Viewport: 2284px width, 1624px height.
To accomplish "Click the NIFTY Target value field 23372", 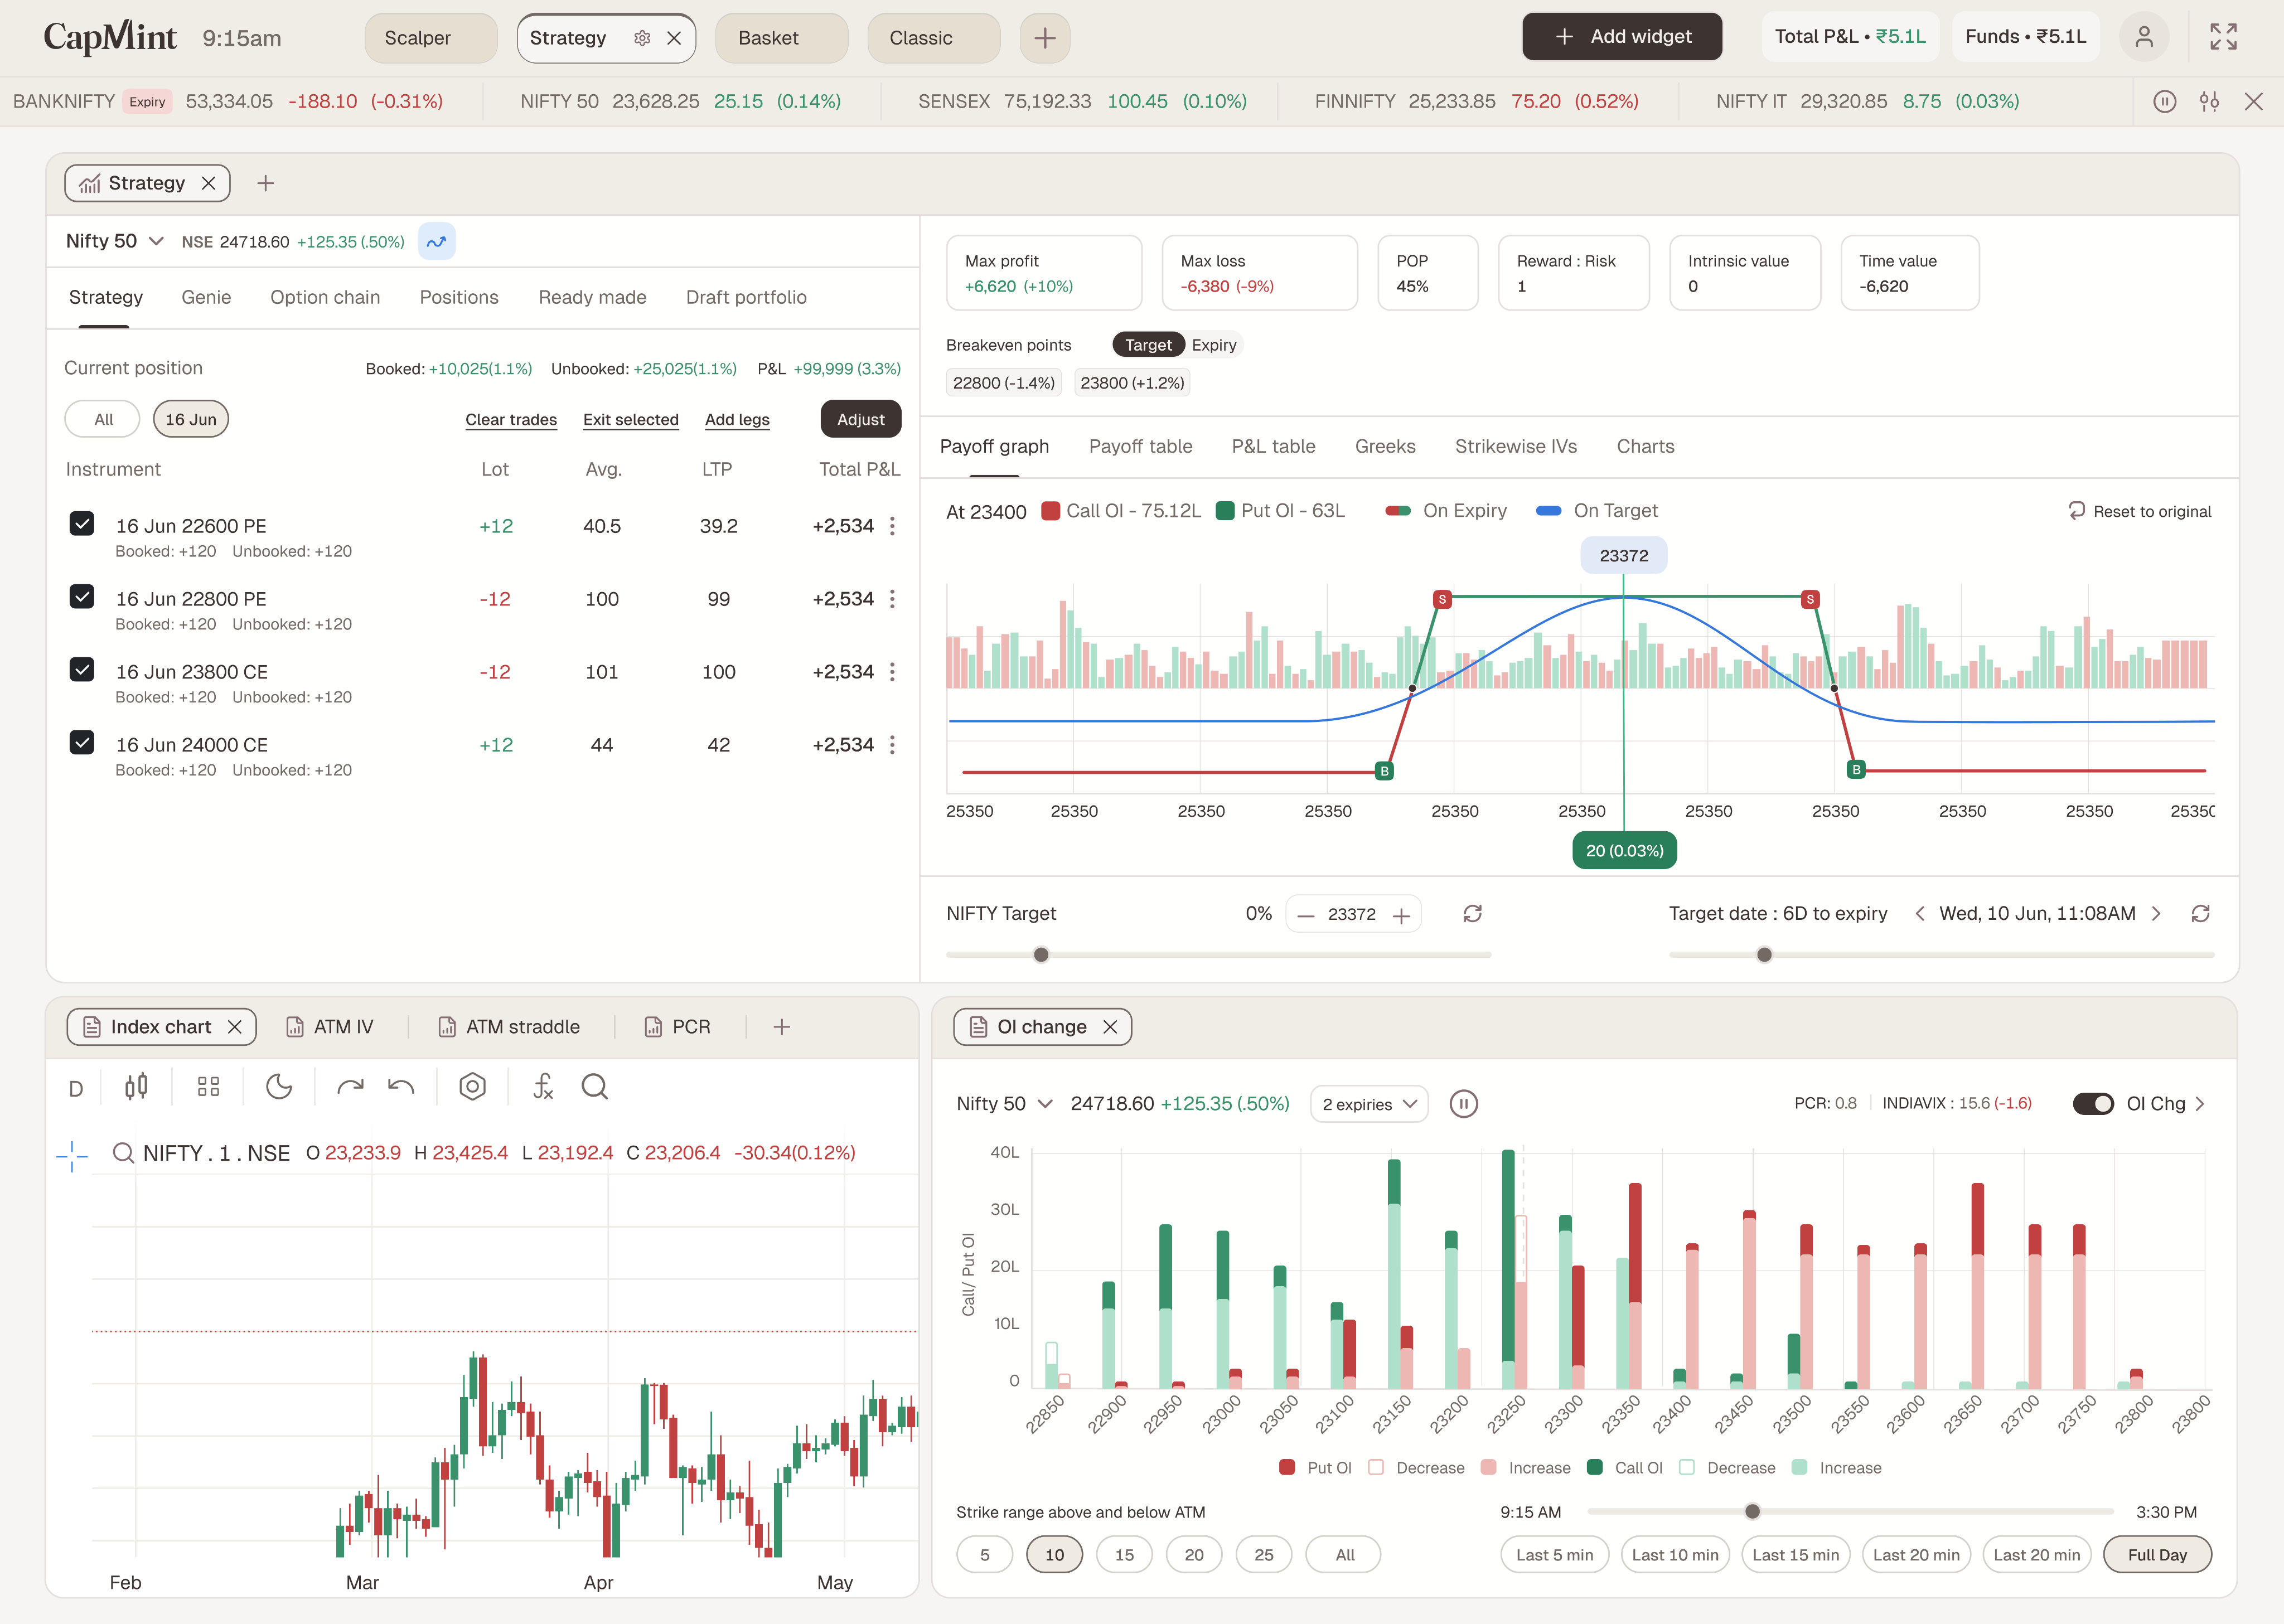I will (x=1352, y=915).
